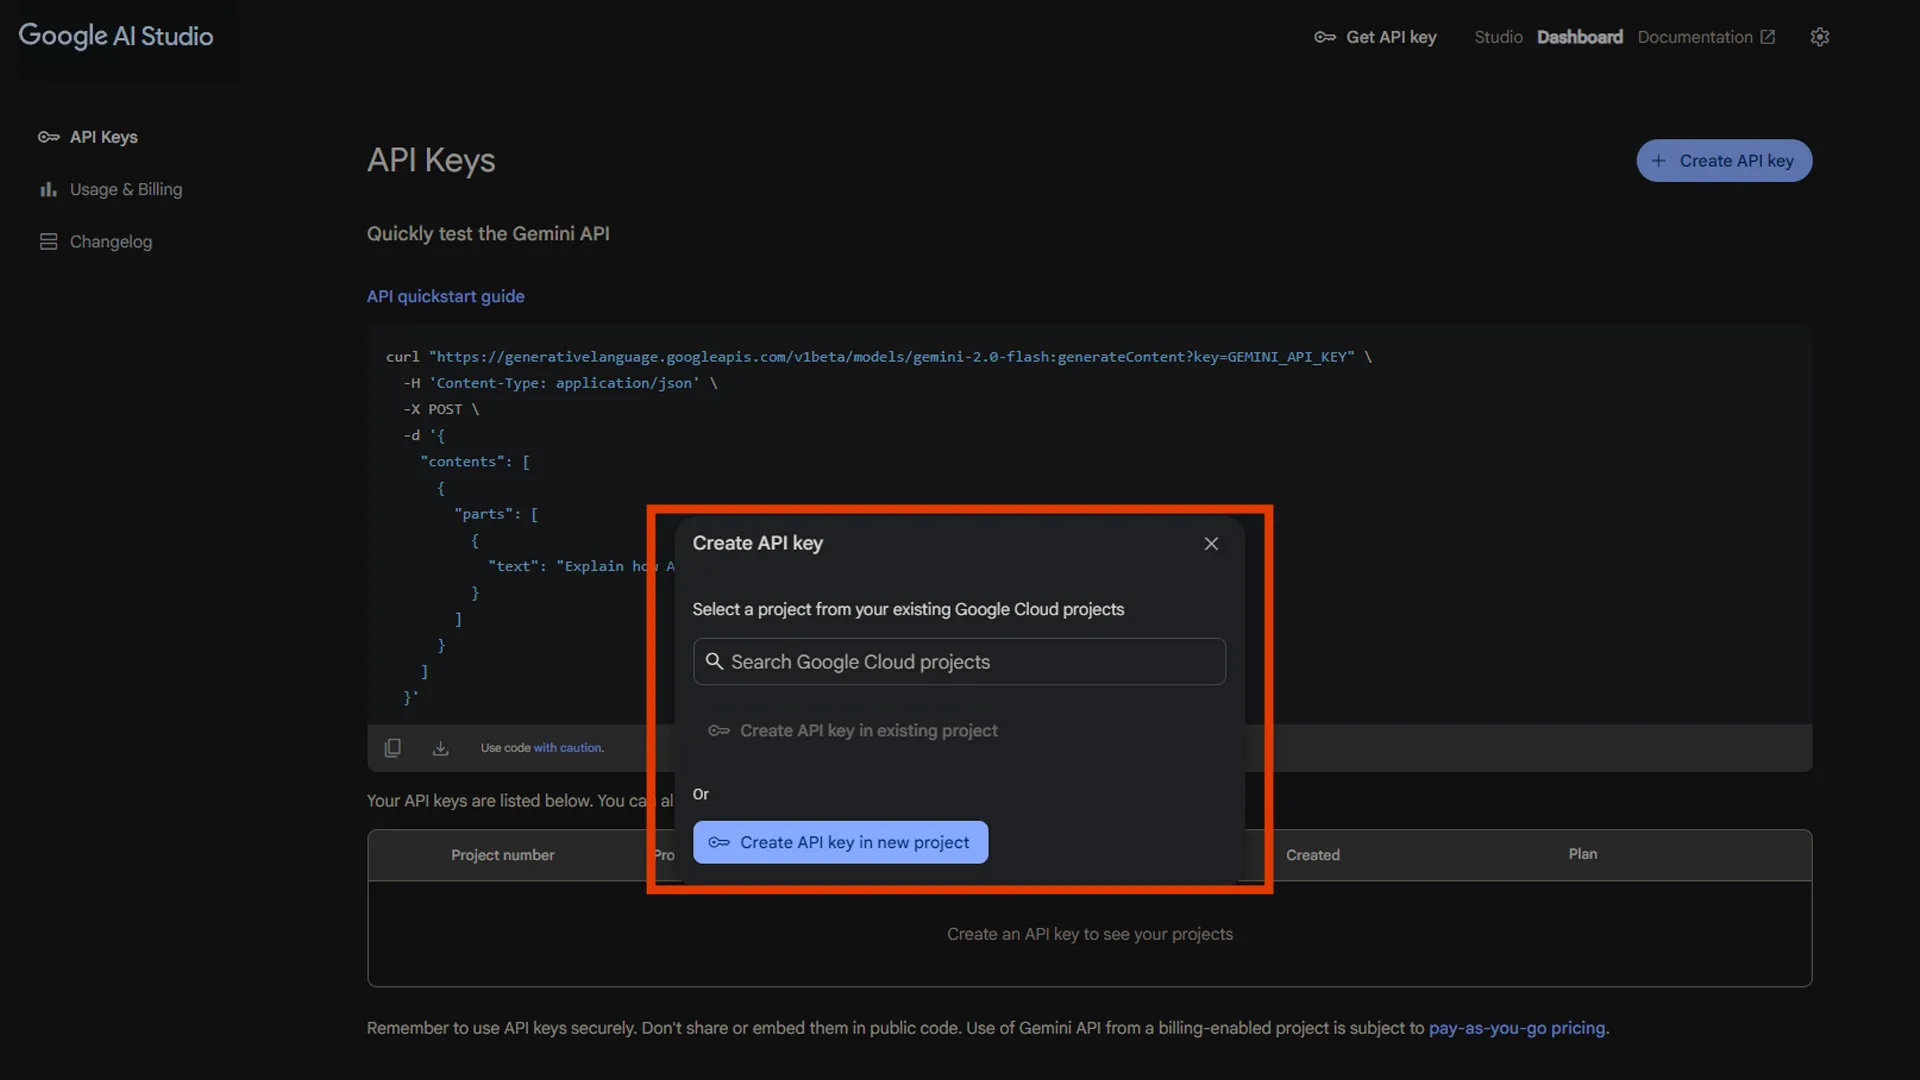Click the Changelog list icon
This screenshot has width=1920, height=1080.
click(48, 242)
